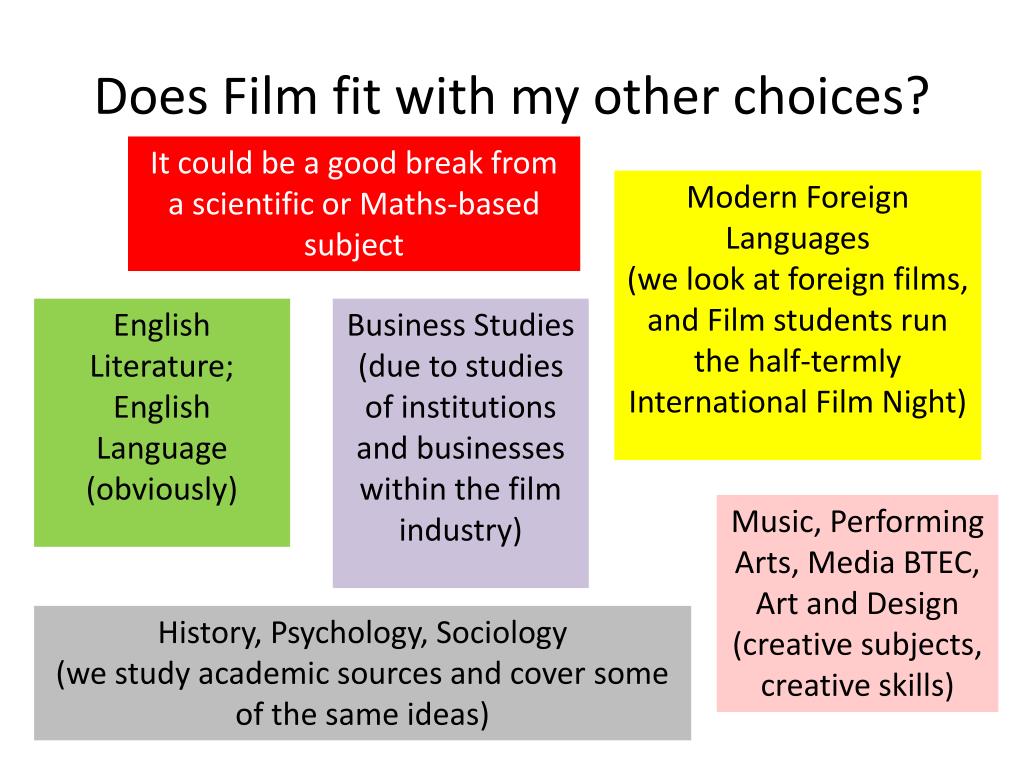Click the word "Film" in the title
This screenshot has height=768, width=1024.
(270, 97)
